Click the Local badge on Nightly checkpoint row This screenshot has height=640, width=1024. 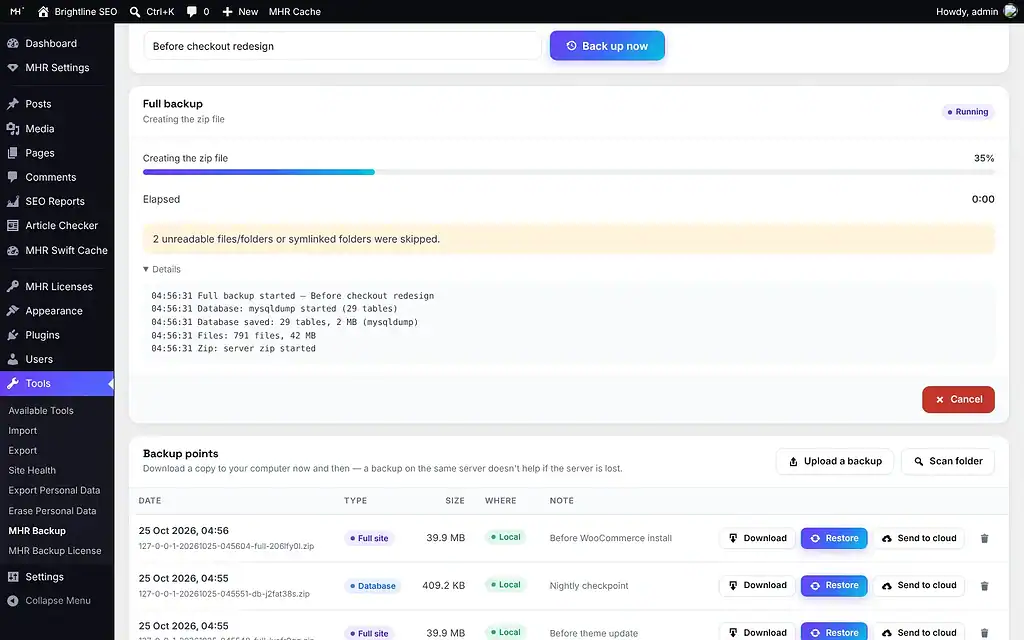coord(505,584)
